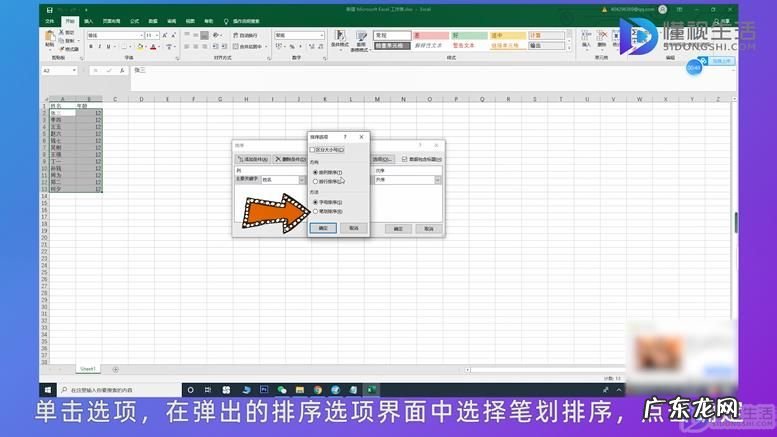This screenshot has width=777, height=437.
Task: Click 添加条件 button in Sort dialog
Action: (x=253, y=159)
